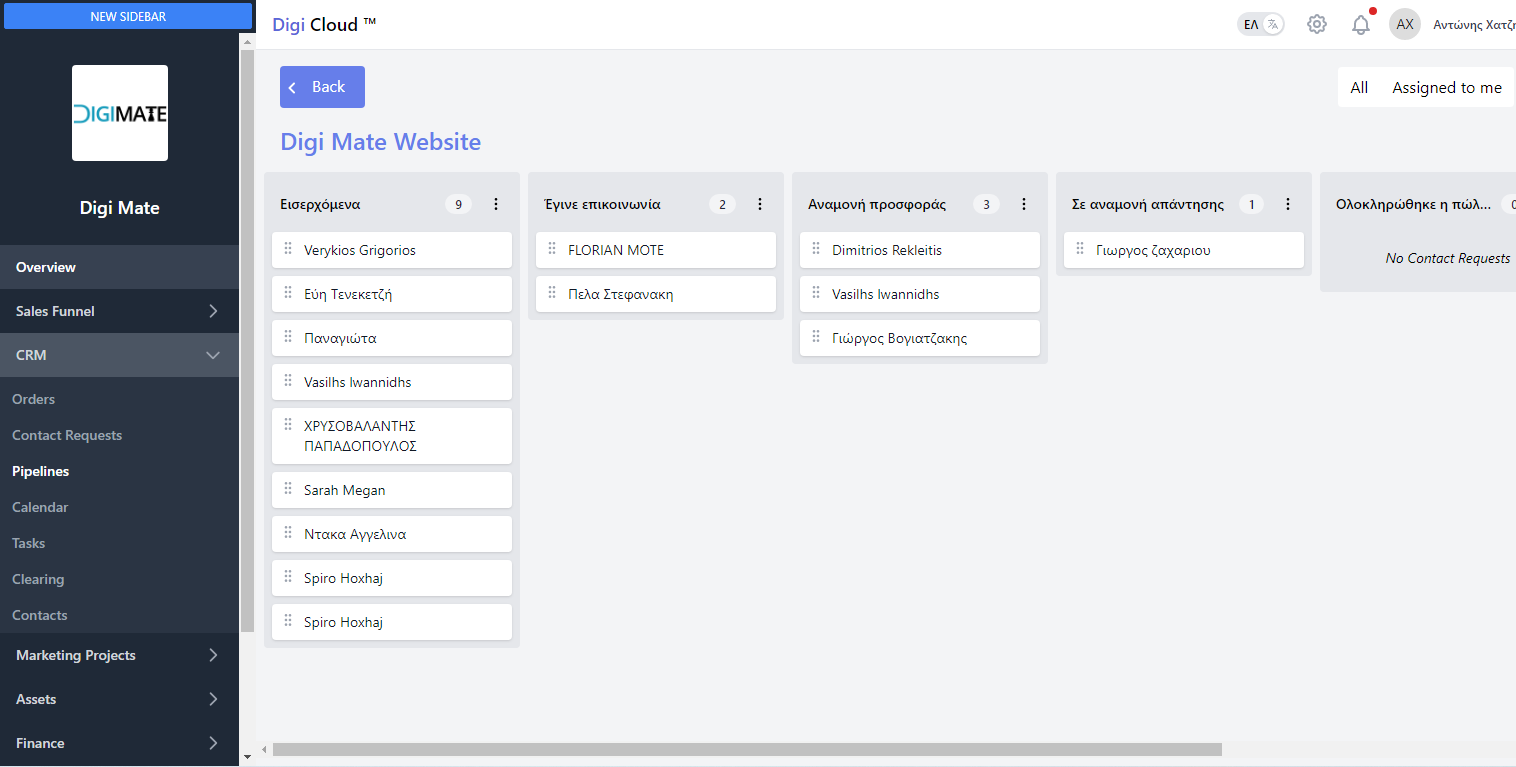Viewport: 1516px width, 767px height.
Task: Open three-dot menu for Εισερχόμενα column
Action: [496, 204]
